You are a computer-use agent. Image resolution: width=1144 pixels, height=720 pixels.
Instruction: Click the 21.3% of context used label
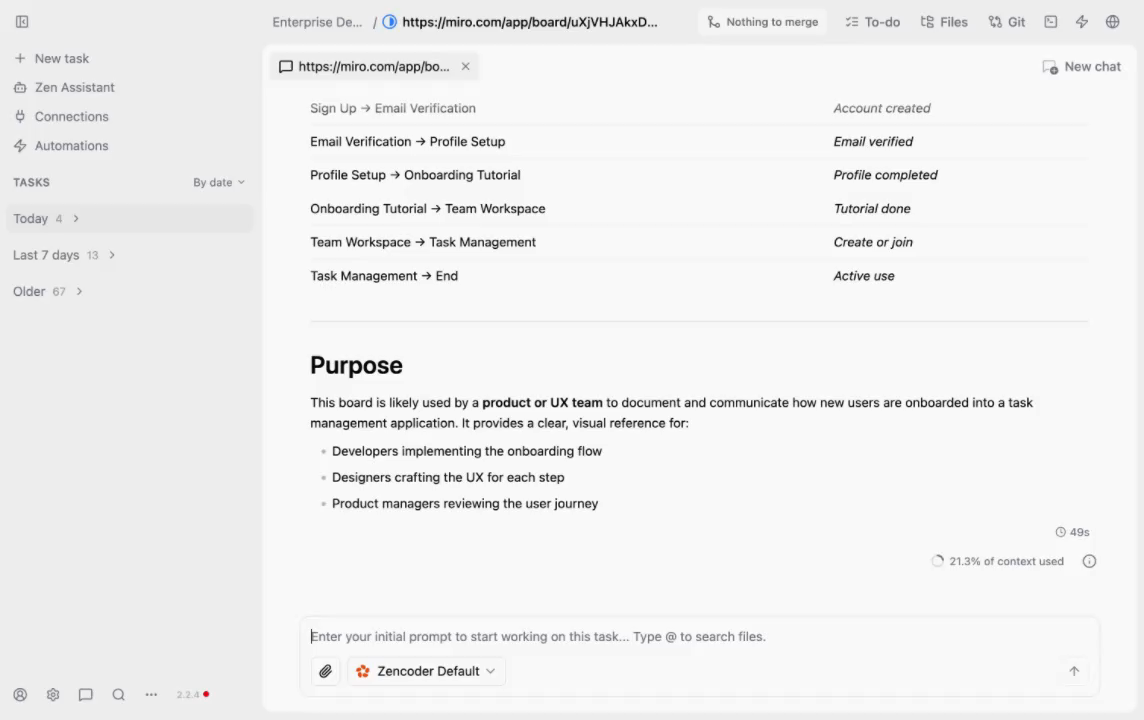[x=1006, y=561]
